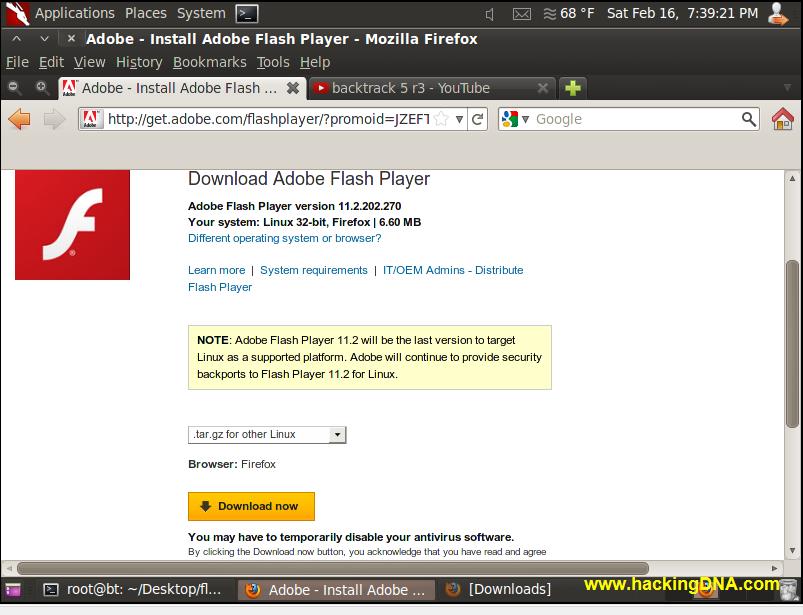Click the vertical scrollbar thumb
This screenshot has width=803, height=615.
click(792, 344)
